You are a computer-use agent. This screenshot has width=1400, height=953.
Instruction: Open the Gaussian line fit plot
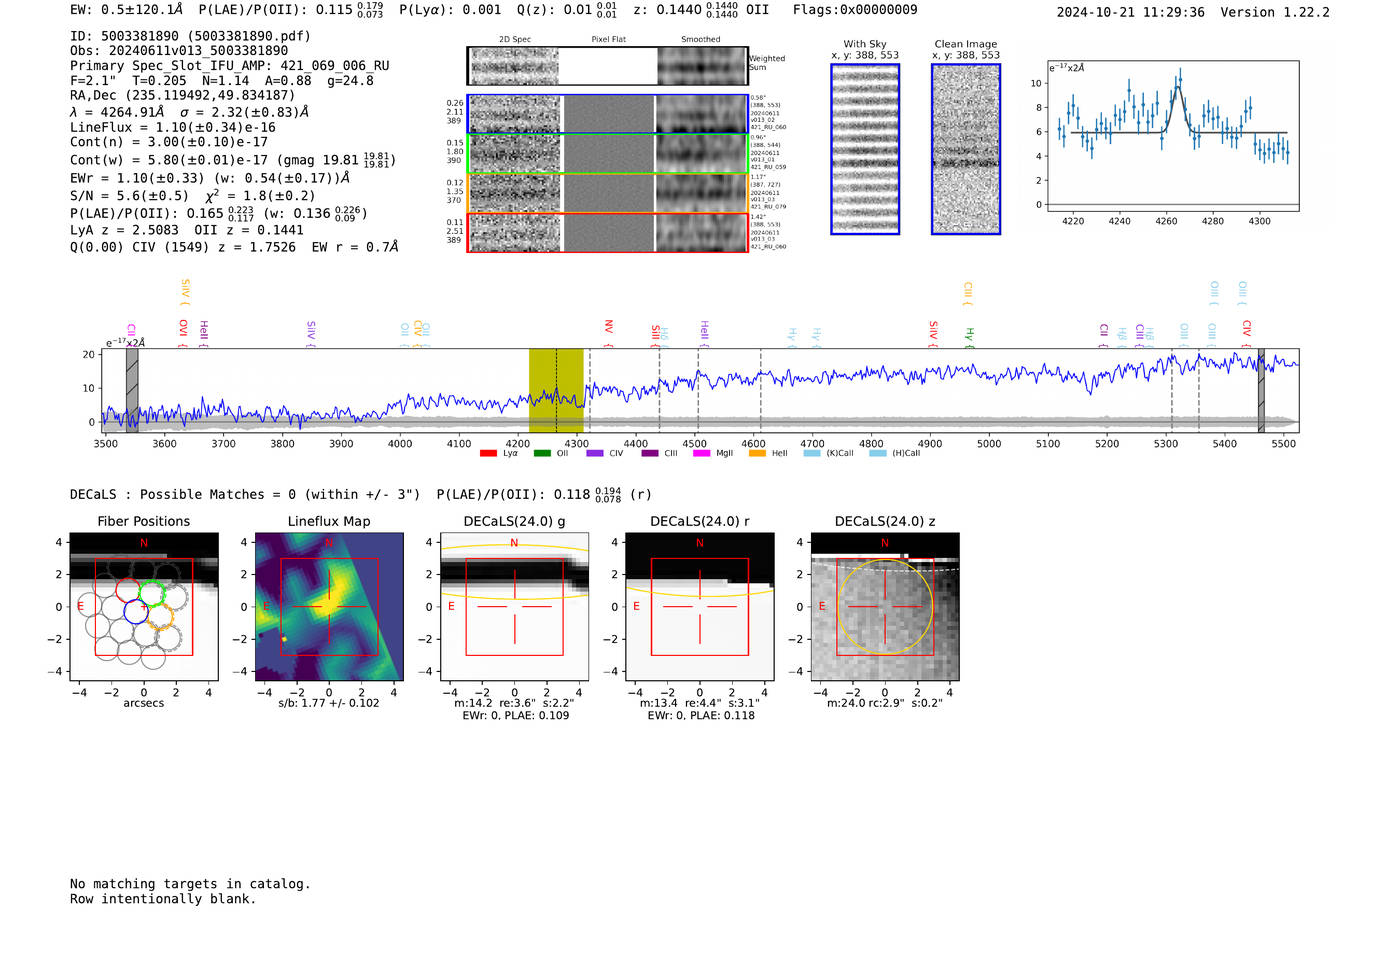[x=1173, y=136]
